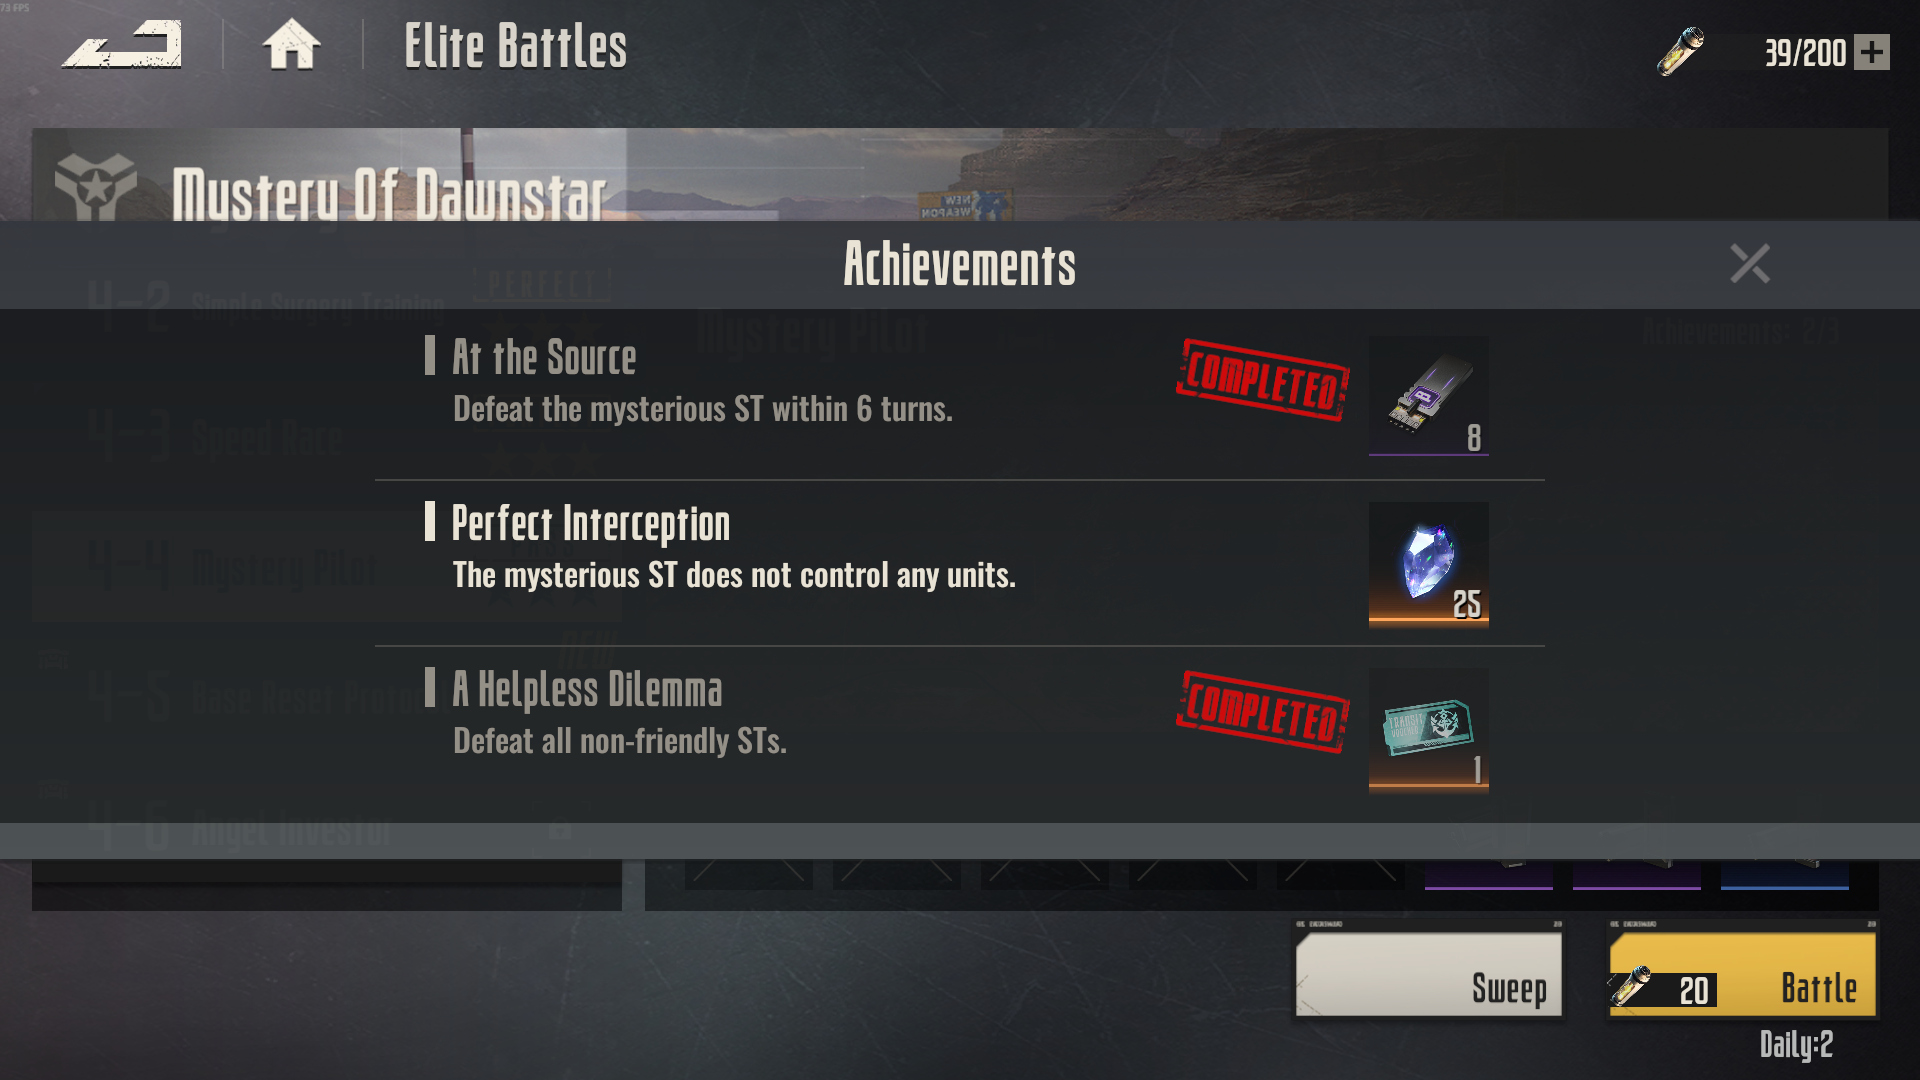Select the Mystery Of Dawnstar chapter banner
This screenshot has height=1080, width=1920.
coord(960,175)
